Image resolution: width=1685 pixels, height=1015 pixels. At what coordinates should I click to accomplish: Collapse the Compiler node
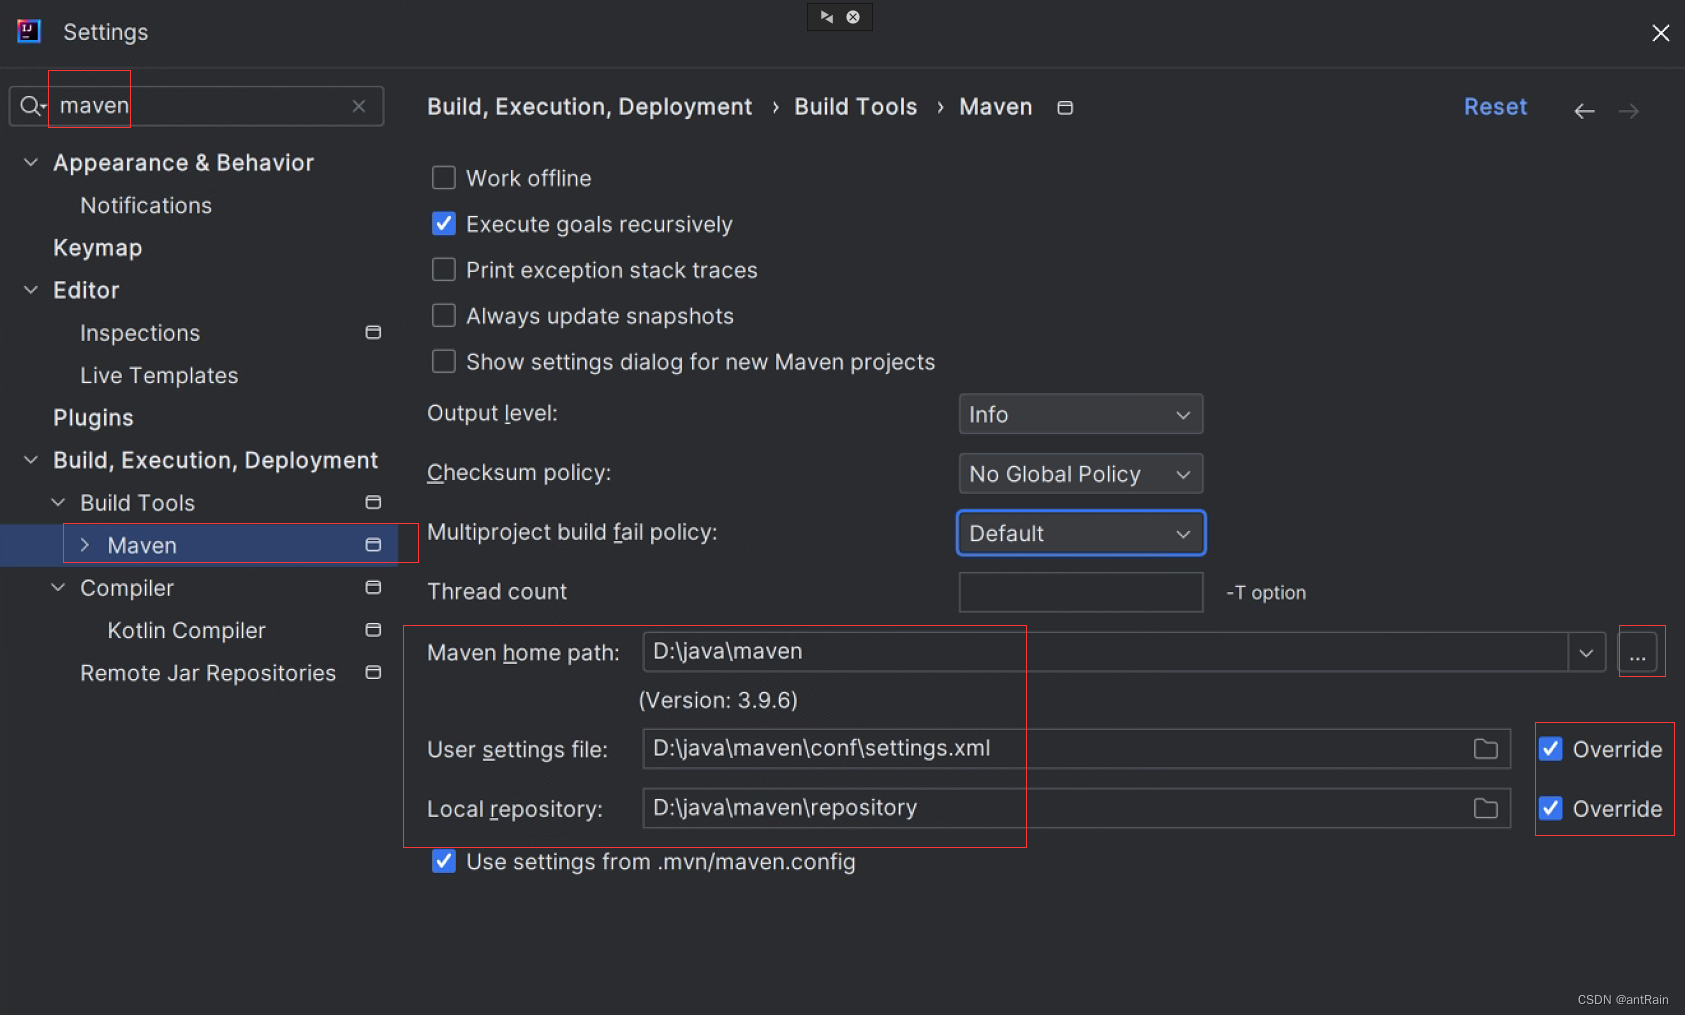pyautogui.click(x=58, y=587)
